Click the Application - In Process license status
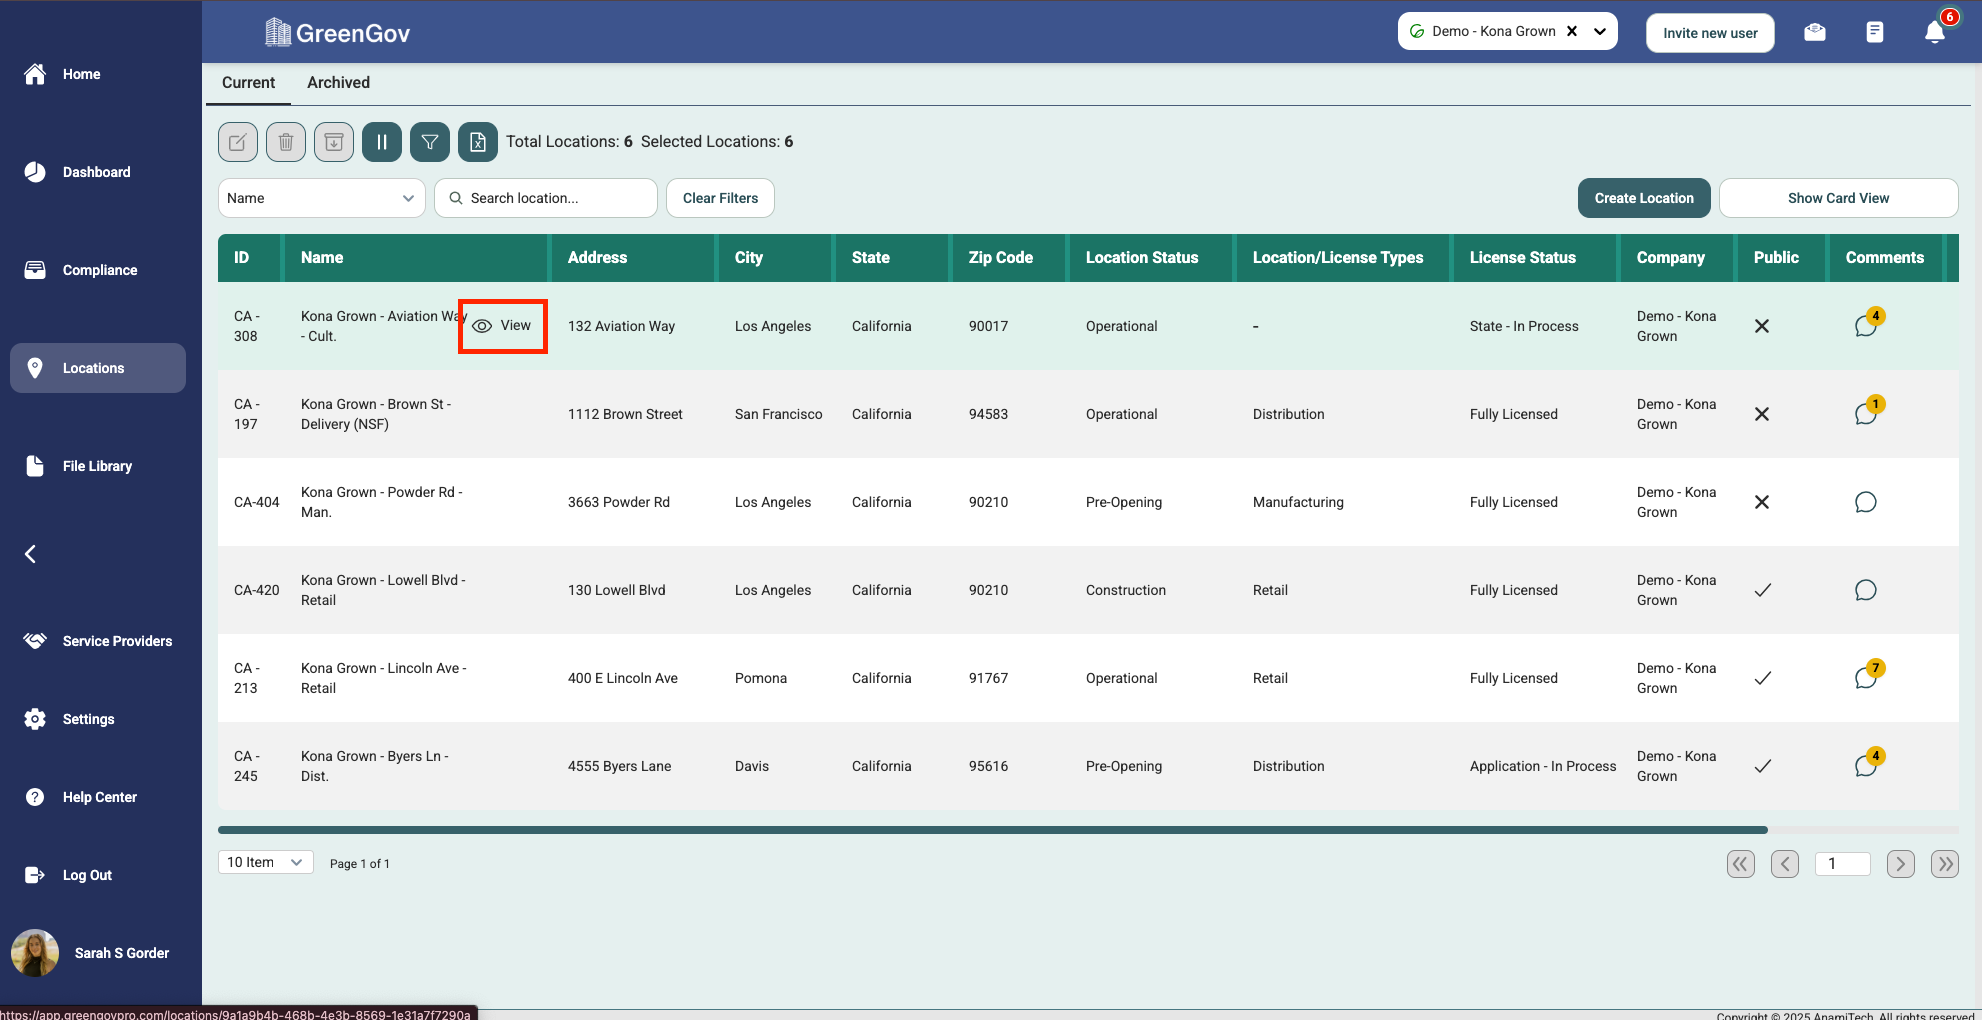 pyautogui.click(x=1543, y=766)
